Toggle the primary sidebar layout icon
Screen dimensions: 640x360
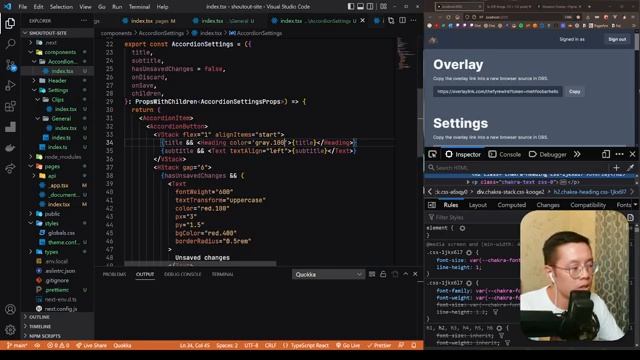coord(351,7)
